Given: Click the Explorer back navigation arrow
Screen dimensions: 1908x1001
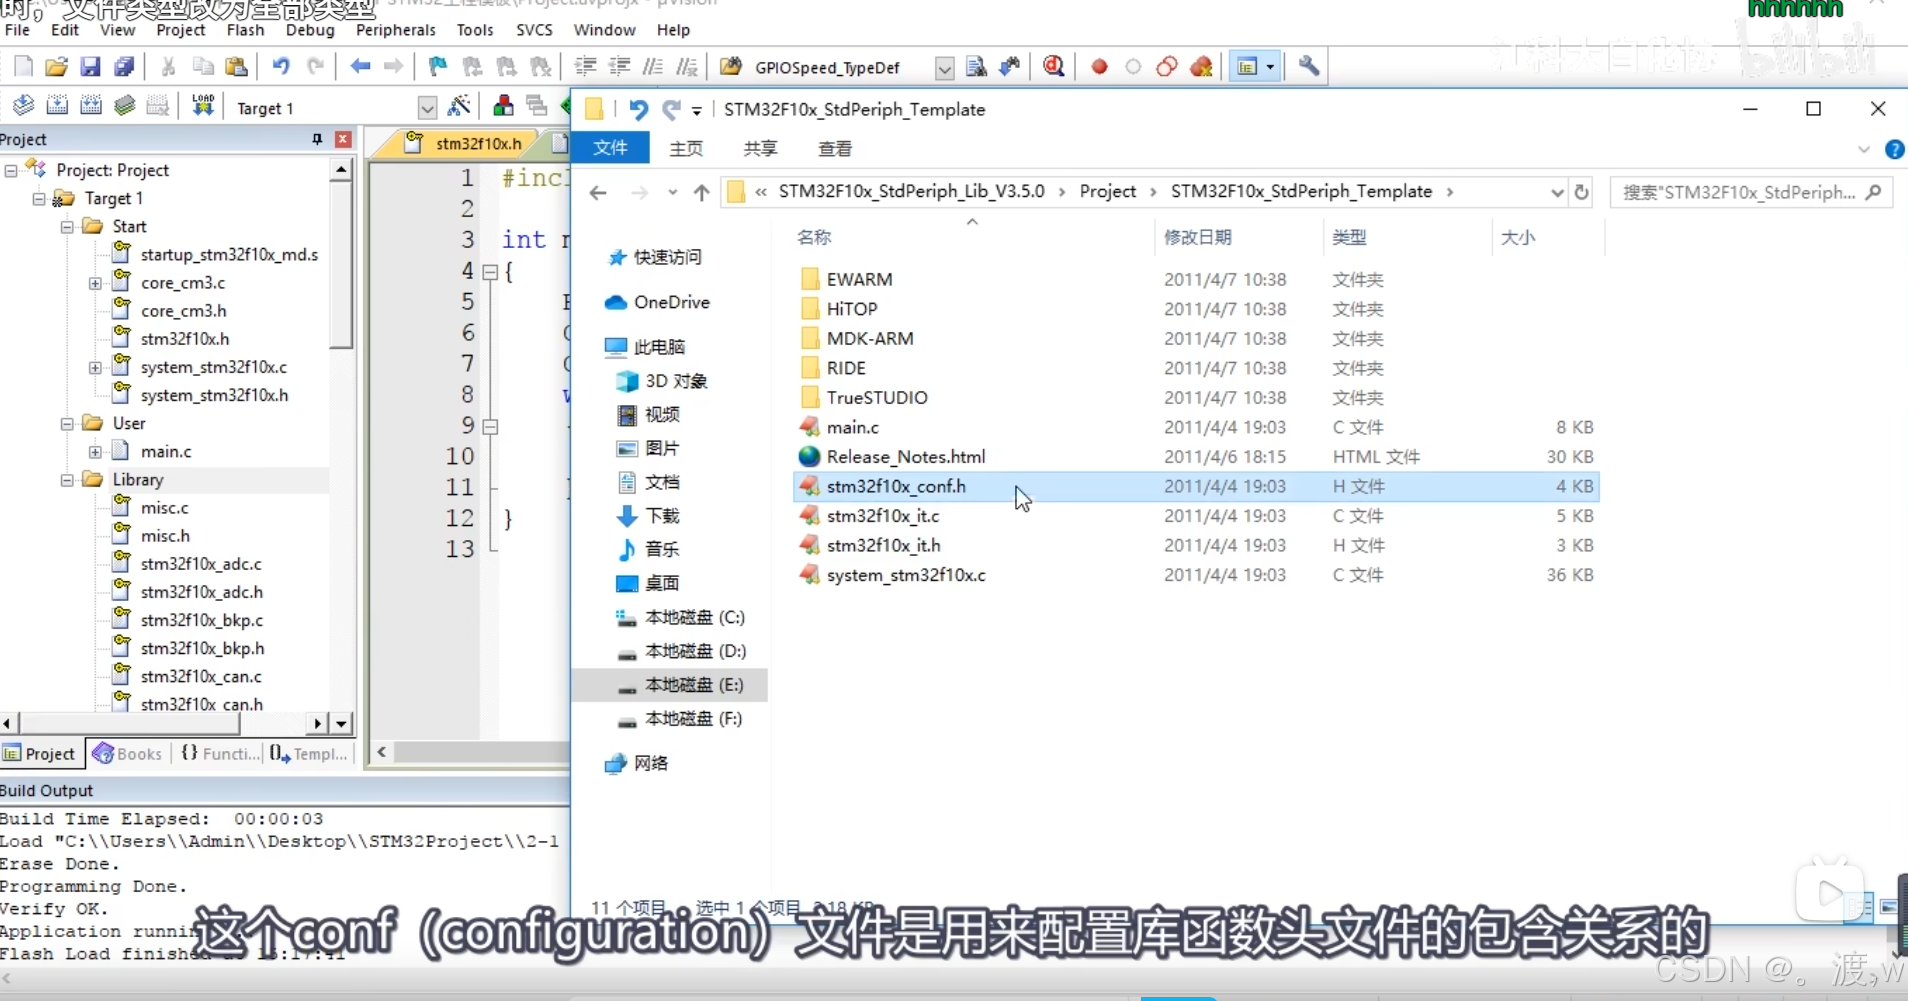Looking at the screenshot, I should click(x=598, y=192).
